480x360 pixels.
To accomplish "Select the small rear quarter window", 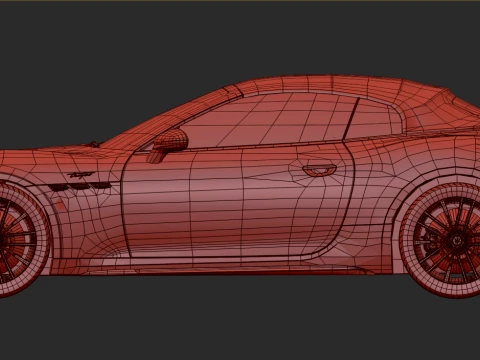I will click(375, 118).
